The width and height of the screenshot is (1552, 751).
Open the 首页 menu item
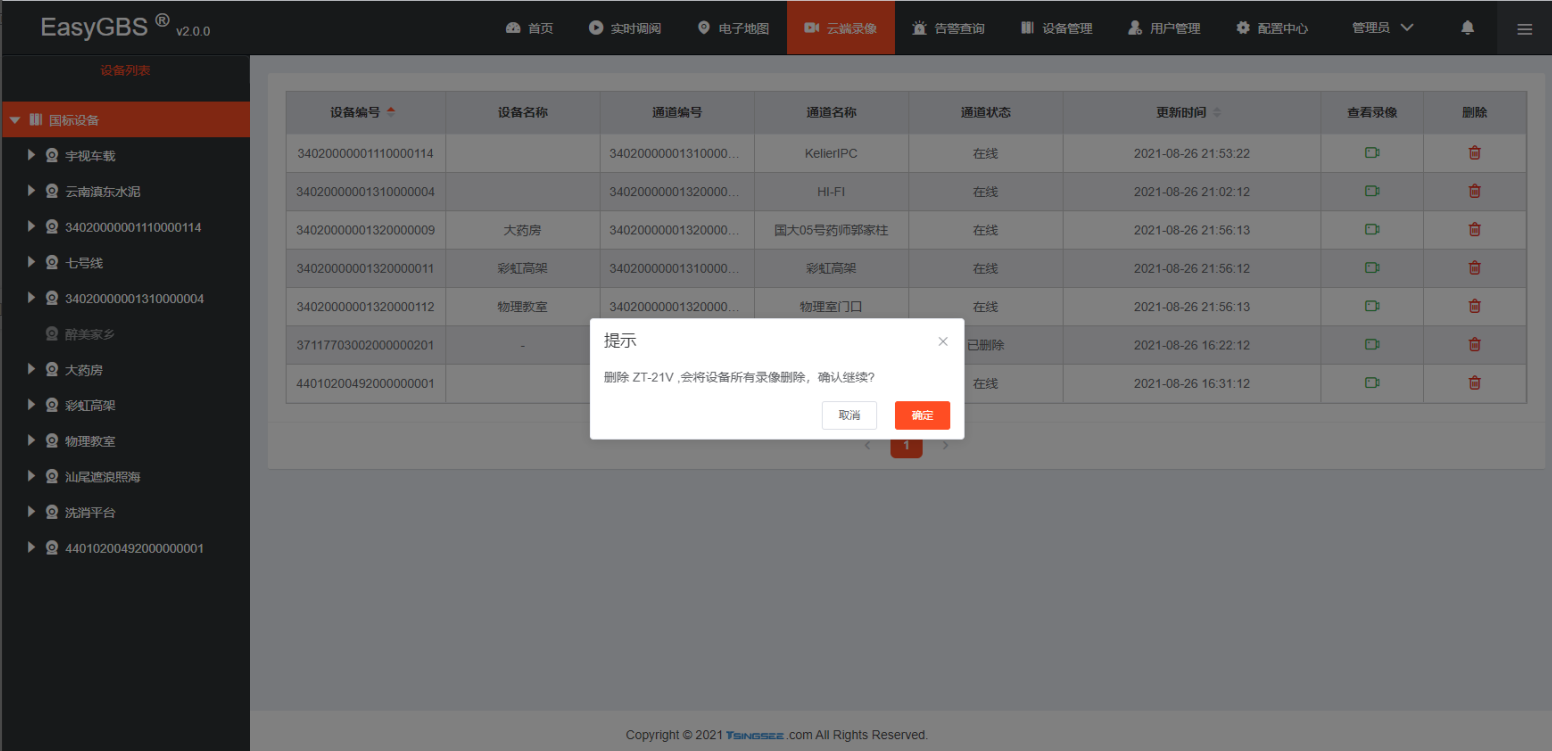(x=530, y=28)
